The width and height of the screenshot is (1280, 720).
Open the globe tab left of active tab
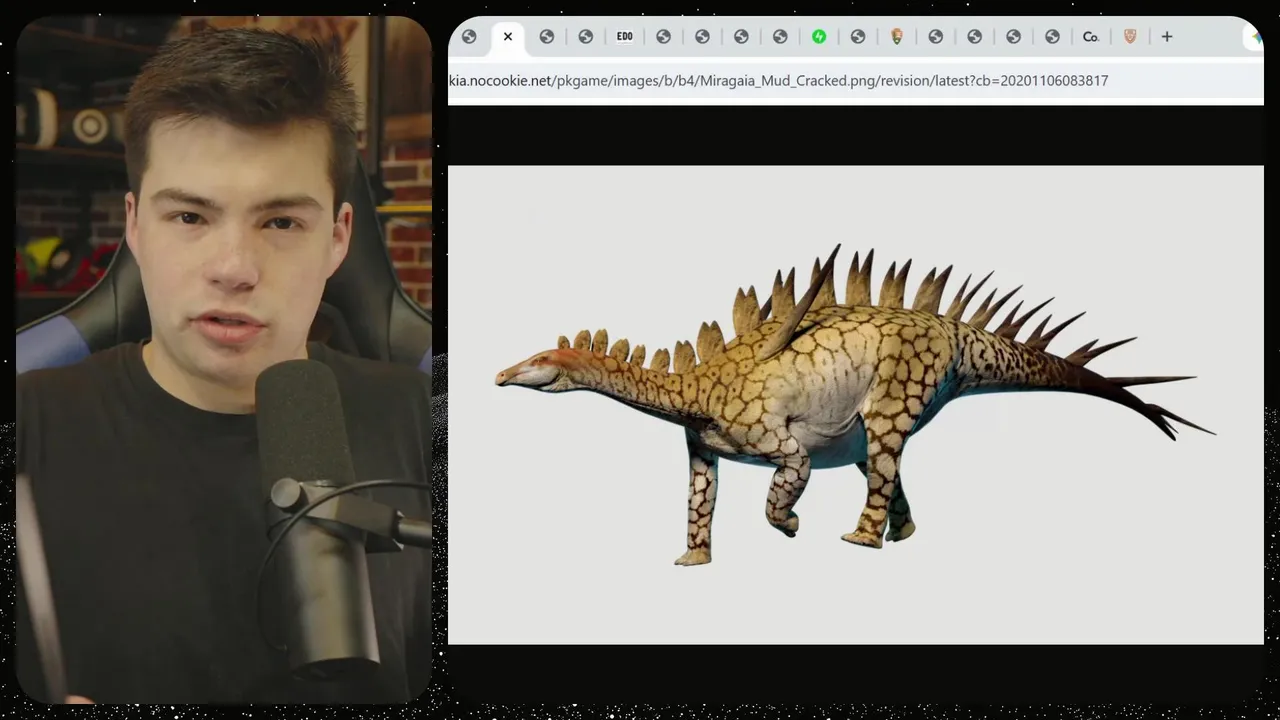(469, 37)
